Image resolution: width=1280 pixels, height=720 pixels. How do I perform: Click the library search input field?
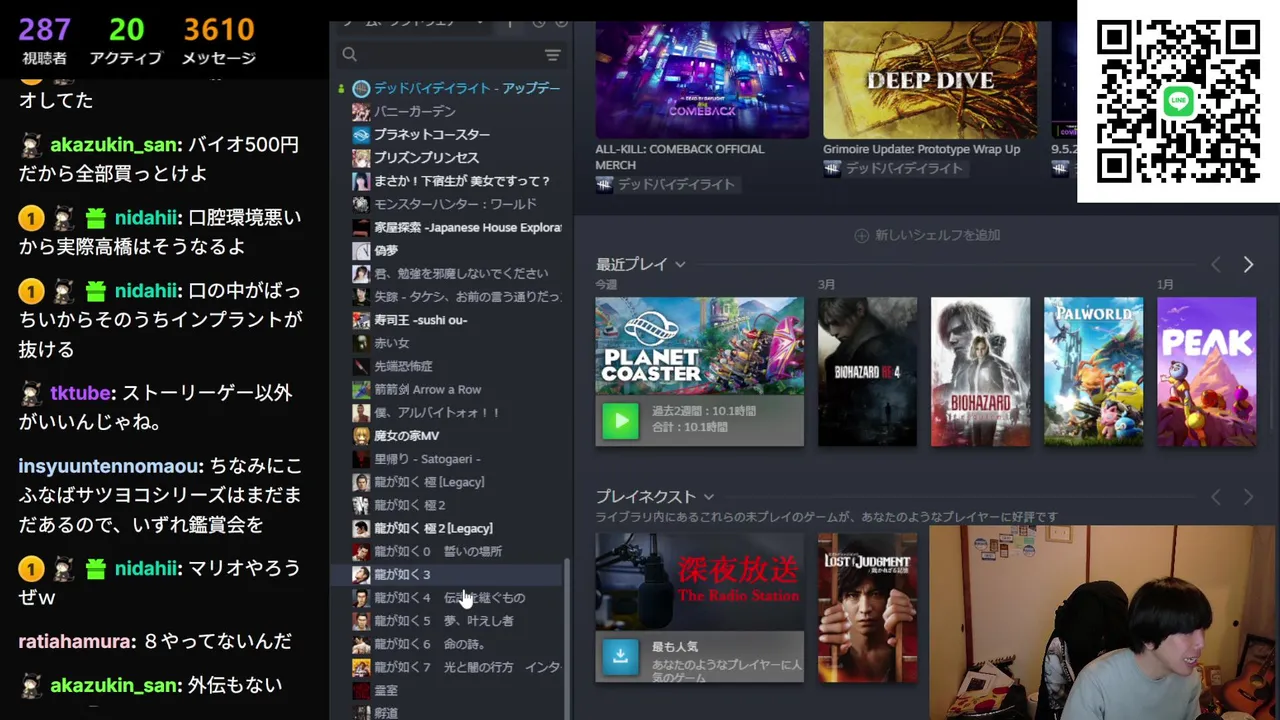(450, 54)
